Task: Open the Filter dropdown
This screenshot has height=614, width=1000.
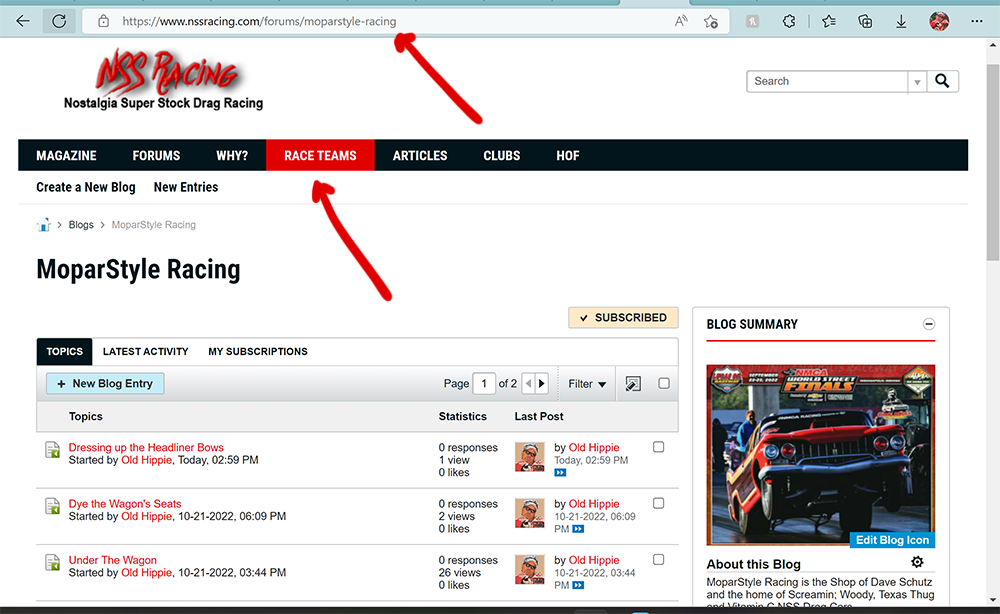Action: click(587, 384)
